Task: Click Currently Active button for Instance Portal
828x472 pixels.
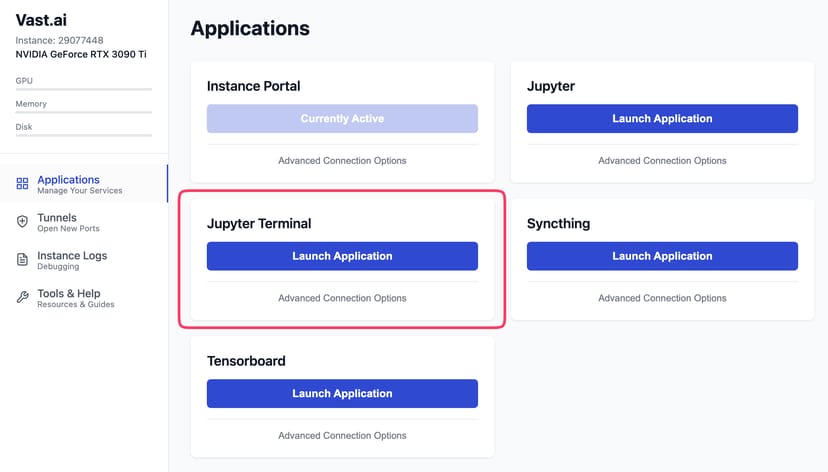Action: point(342,119)
